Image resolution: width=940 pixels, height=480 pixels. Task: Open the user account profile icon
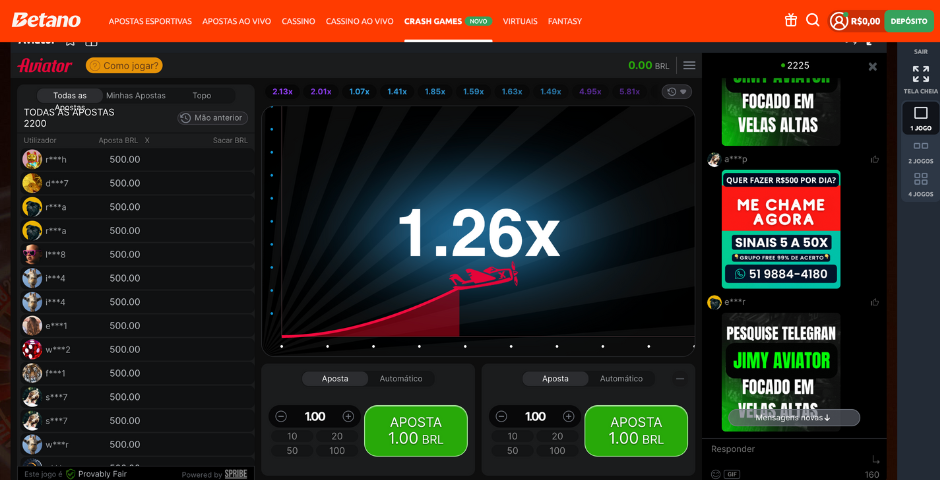[x=838, y=21]
